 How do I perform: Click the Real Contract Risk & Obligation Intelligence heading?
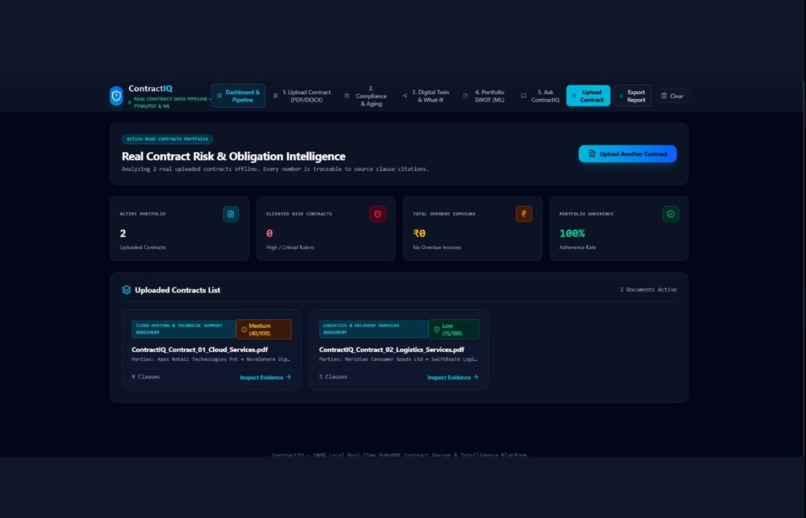[233, 156]
